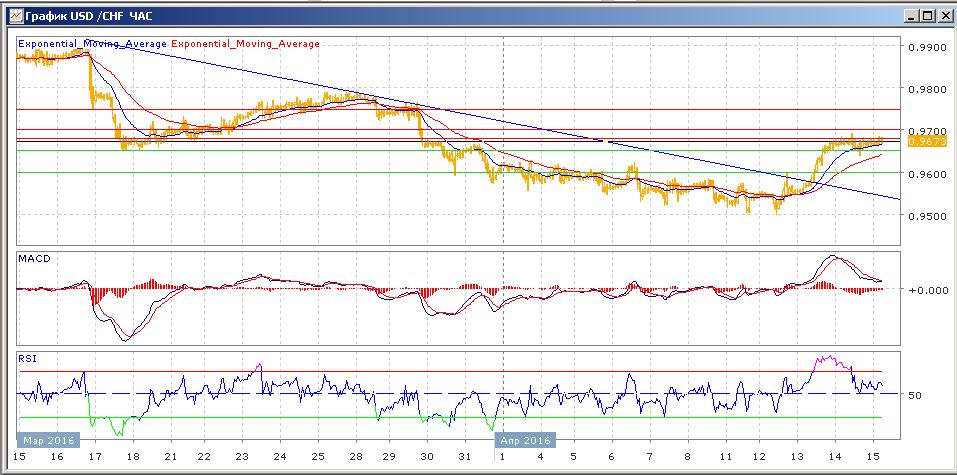
Task: Click the chart icon in the title bar
Action: (x=15, y=15)
